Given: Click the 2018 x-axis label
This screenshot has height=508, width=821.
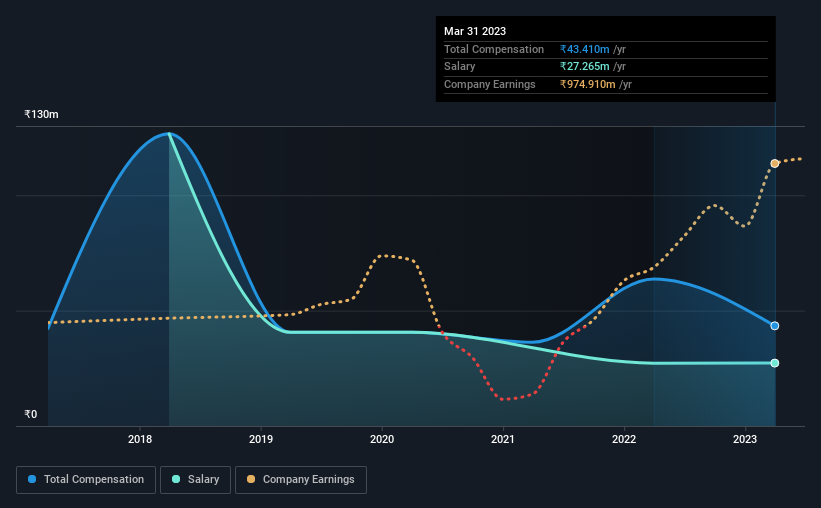Looking at the screenshot, I should tap(140, 439).
